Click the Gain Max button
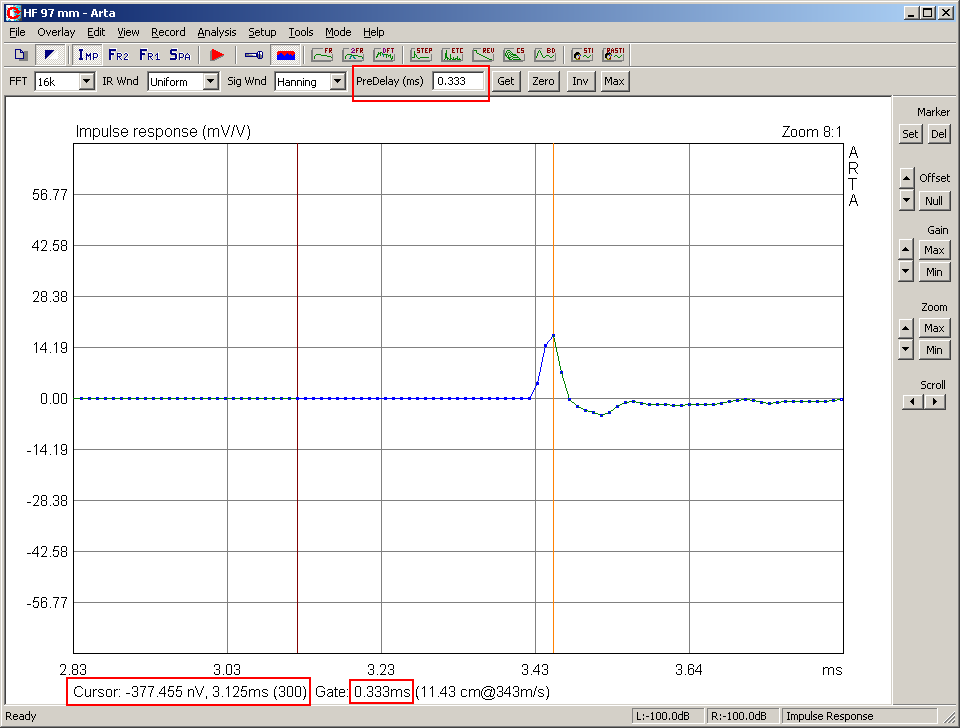The height and width of the screenshot is (728, 960). (934, 250)
